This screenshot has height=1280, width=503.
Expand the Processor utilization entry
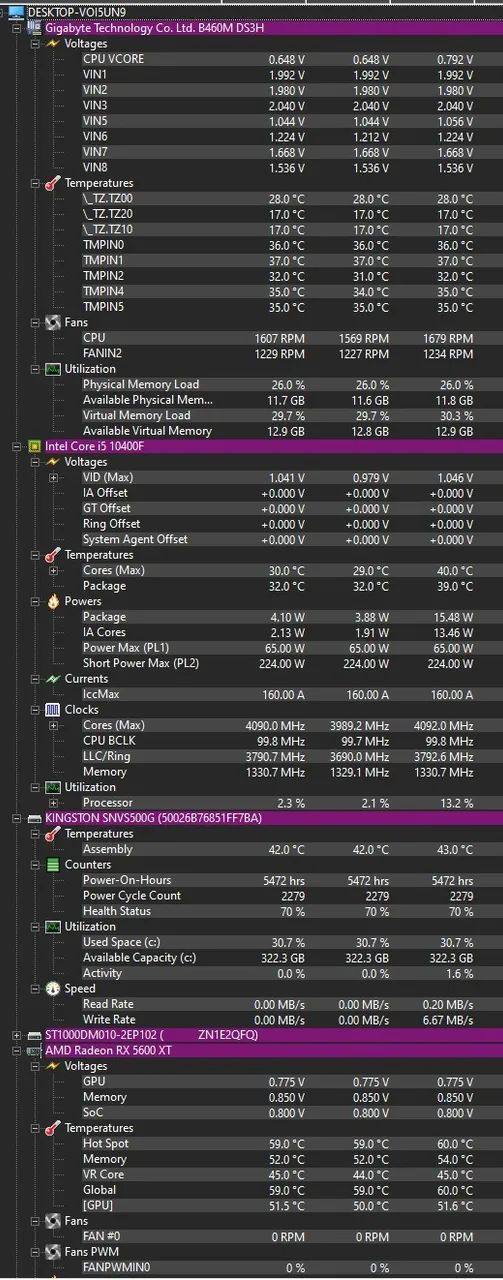53,803
